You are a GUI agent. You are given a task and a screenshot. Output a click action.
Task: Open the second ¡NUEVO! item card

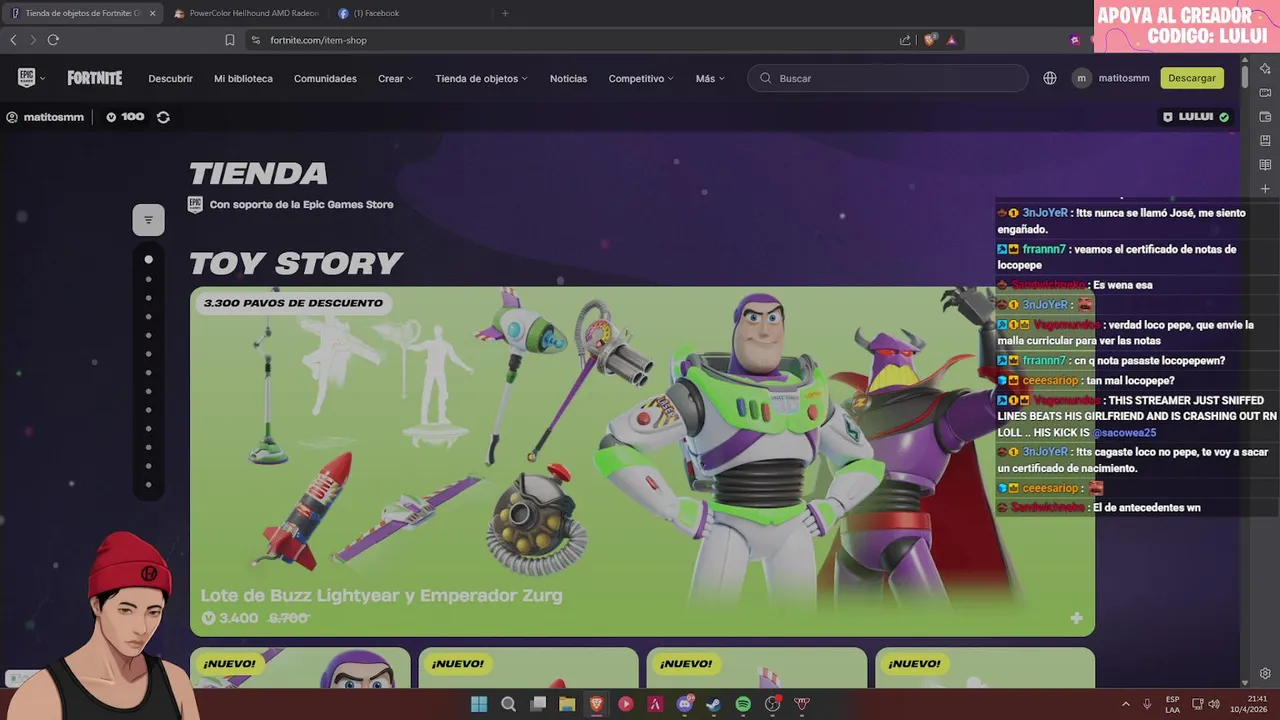coord(528,667)
